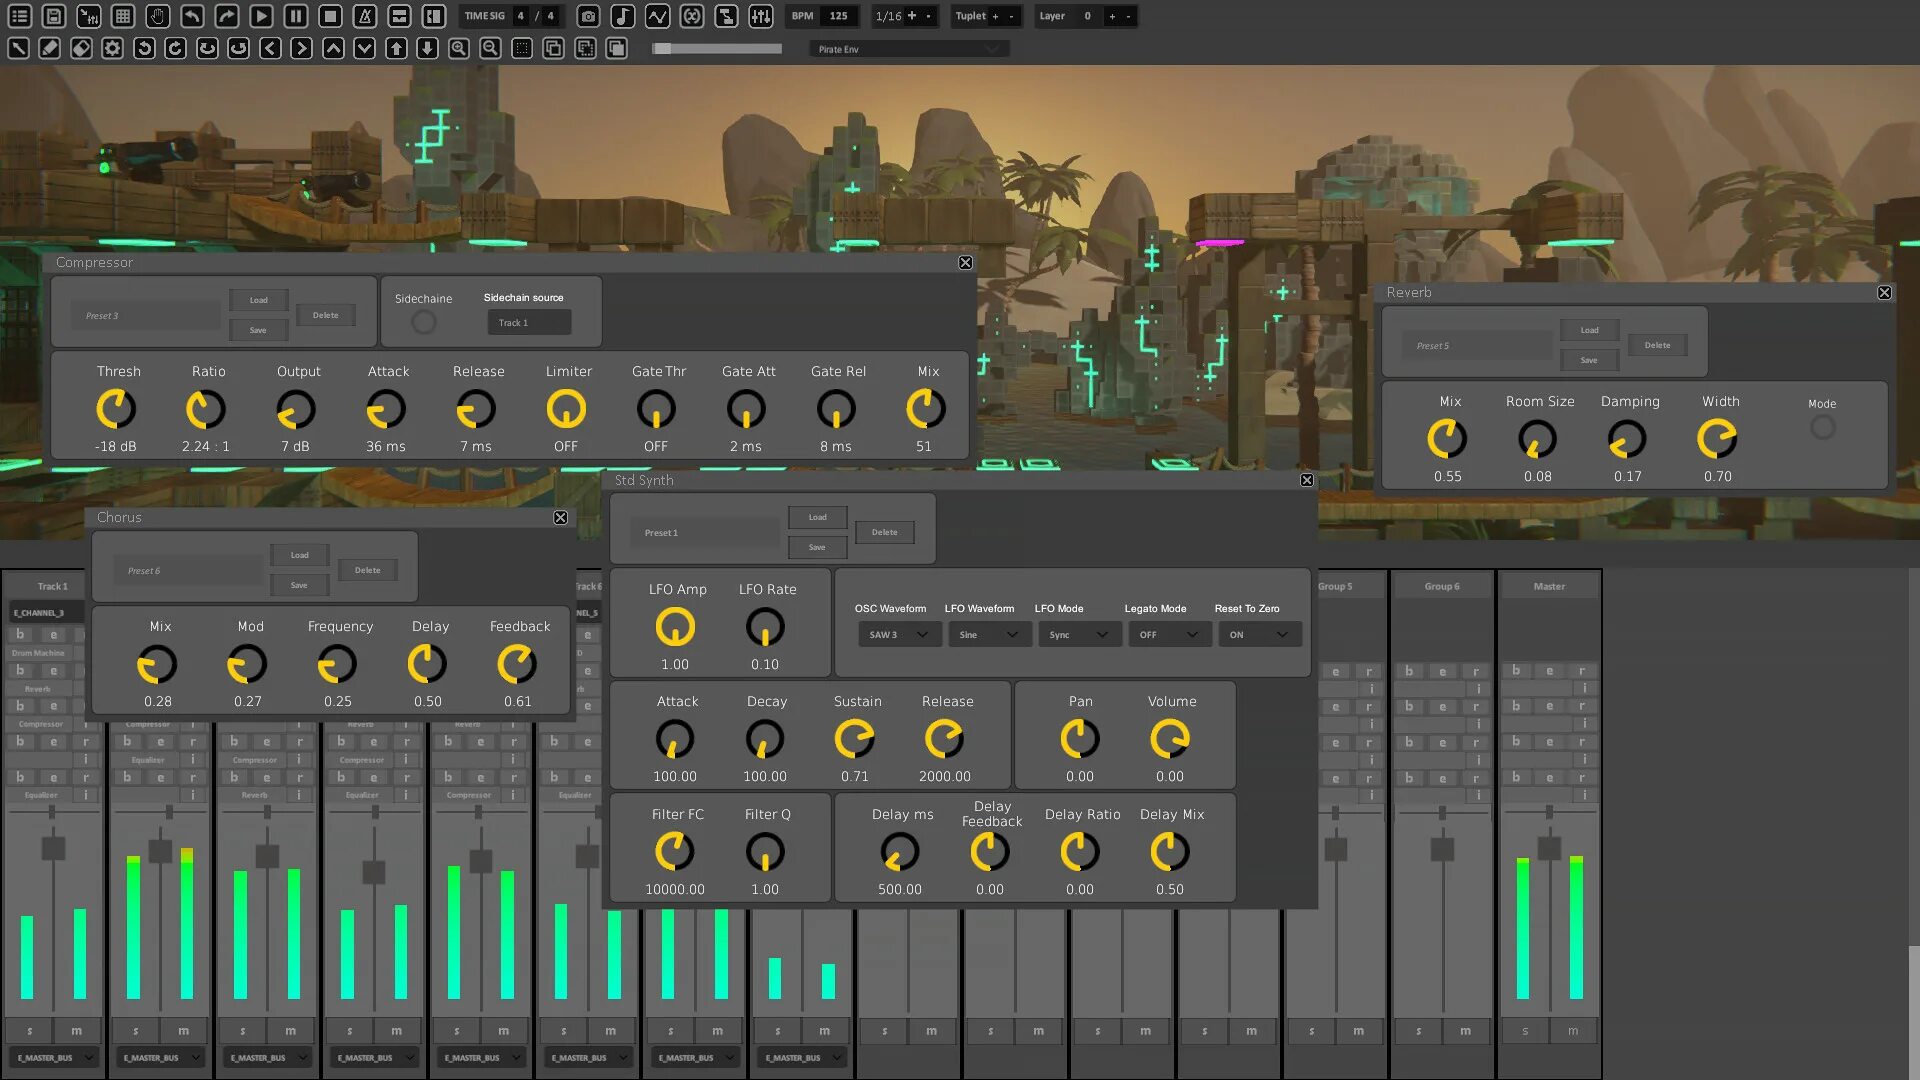Toggle the Sidechain source for Compressor

423,322
